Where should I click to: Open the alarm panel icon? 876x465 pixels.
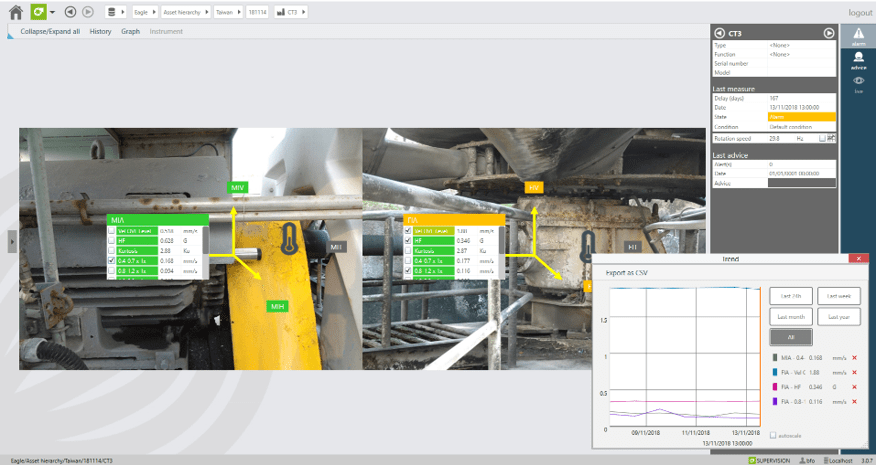858,36
